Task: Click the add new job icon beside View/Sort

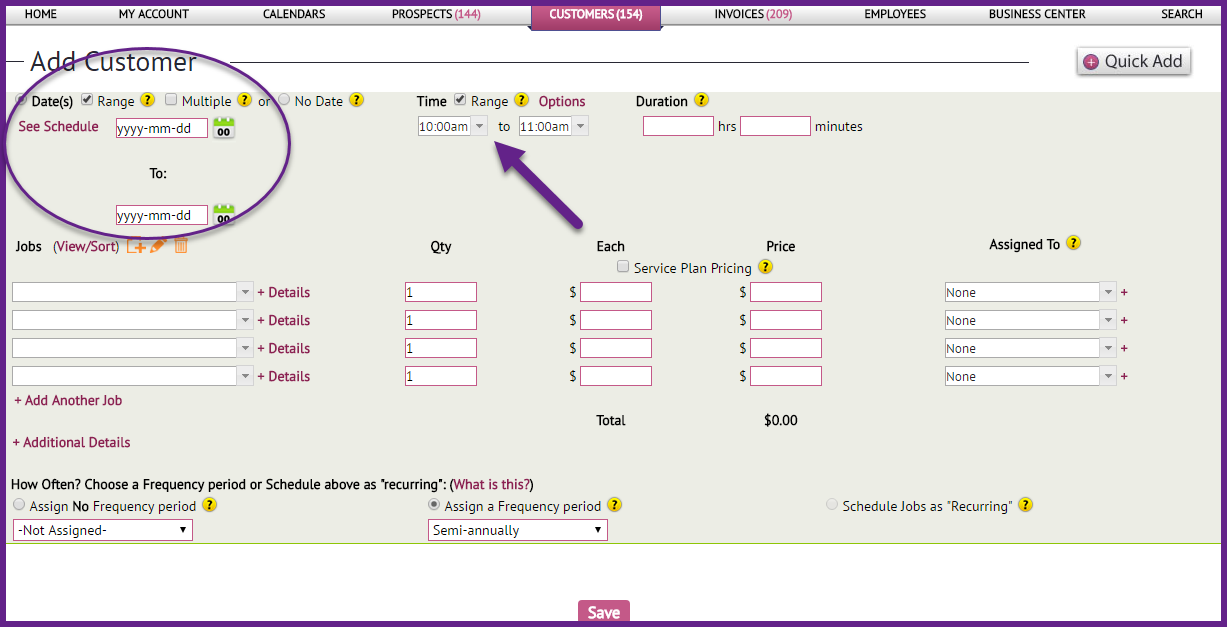Action: click(x=136, y=246)
